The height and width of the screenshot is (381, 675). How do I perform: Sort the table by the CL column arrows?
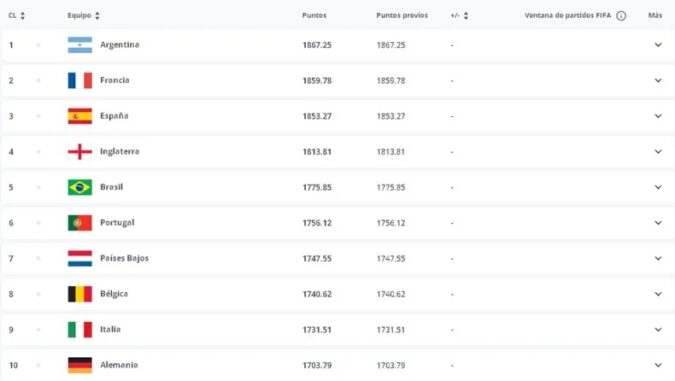click(22, 15)
